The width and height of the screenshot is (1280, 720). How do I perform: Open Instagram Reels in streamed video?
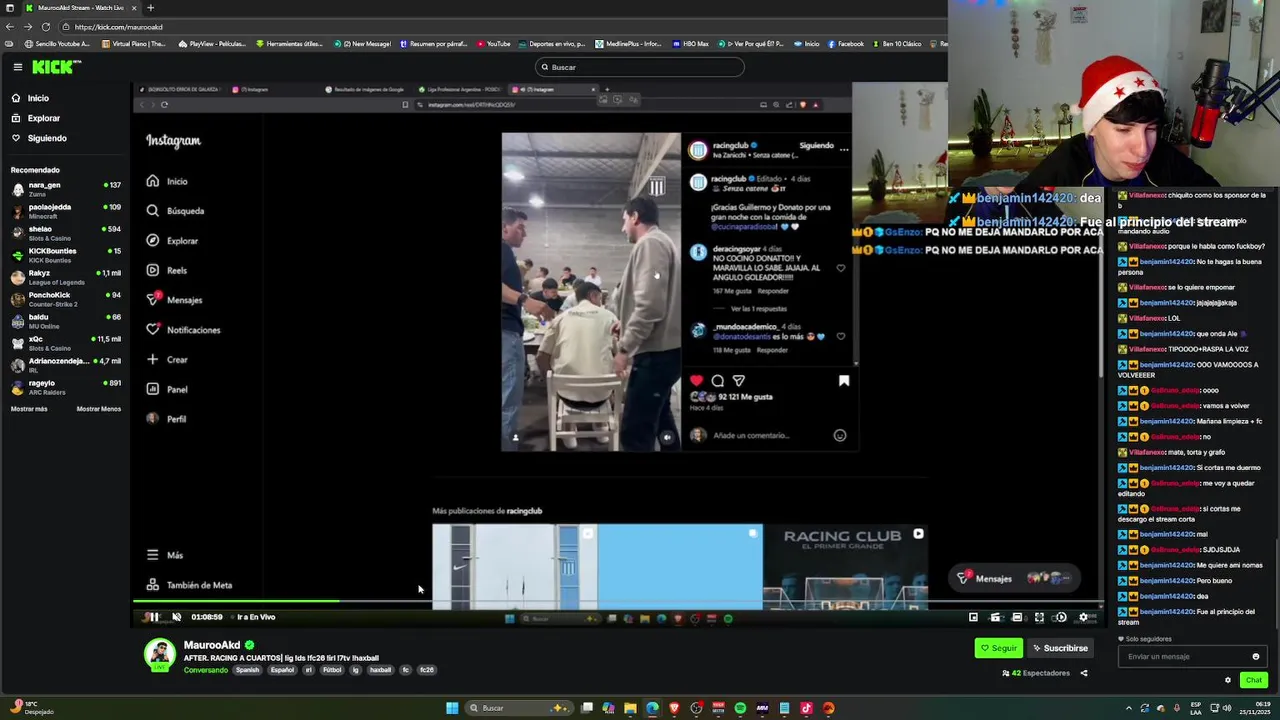coord(168,270)
